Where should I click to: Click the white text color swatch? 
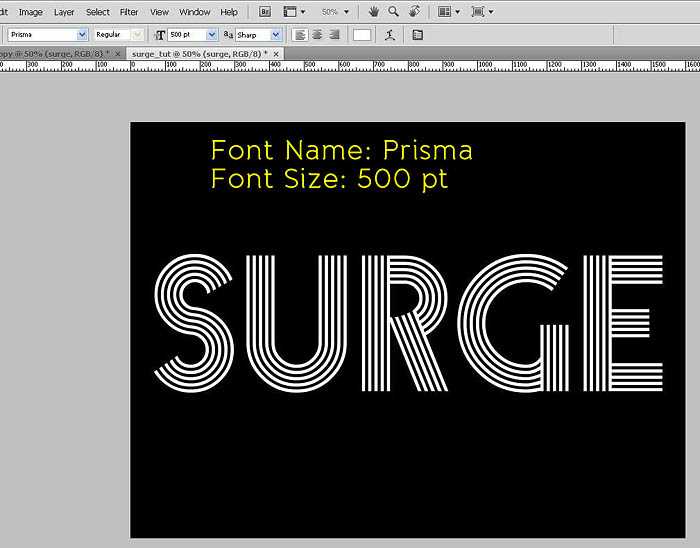tap(362, 35)
